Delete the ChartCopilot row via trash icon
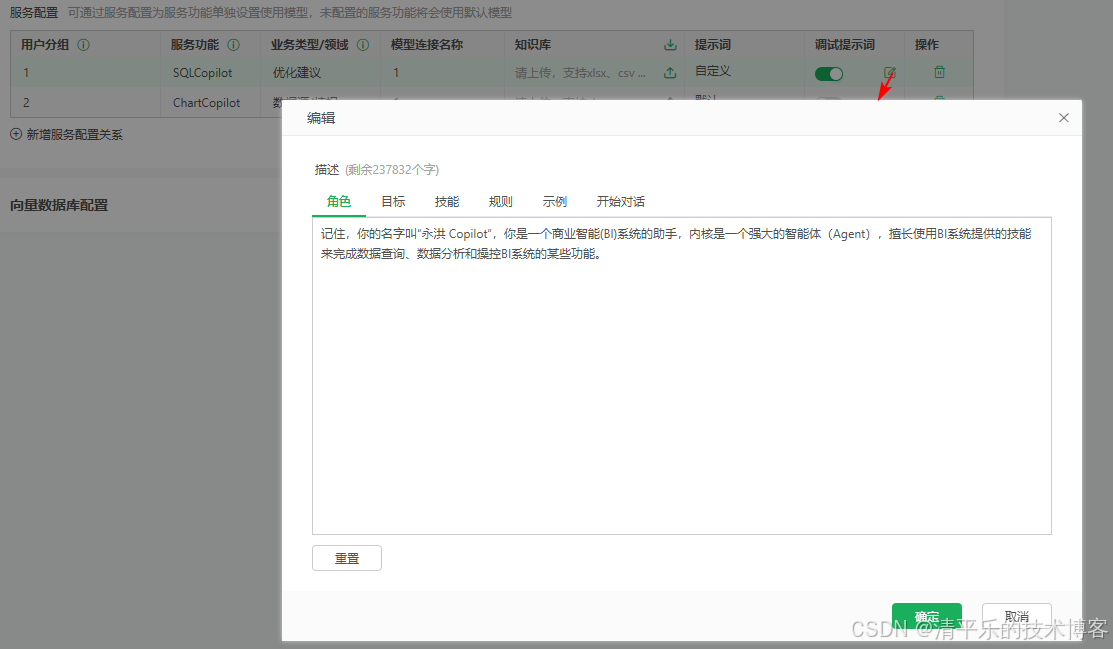1113x649 pixels. [939, 100]
